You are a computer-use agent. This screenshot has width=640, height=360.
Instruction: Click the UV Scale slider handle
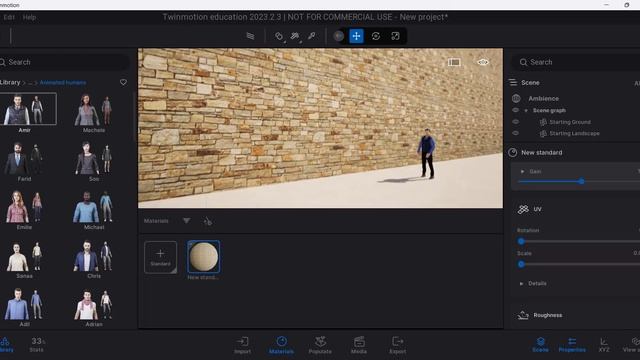[x=521, y=264]
